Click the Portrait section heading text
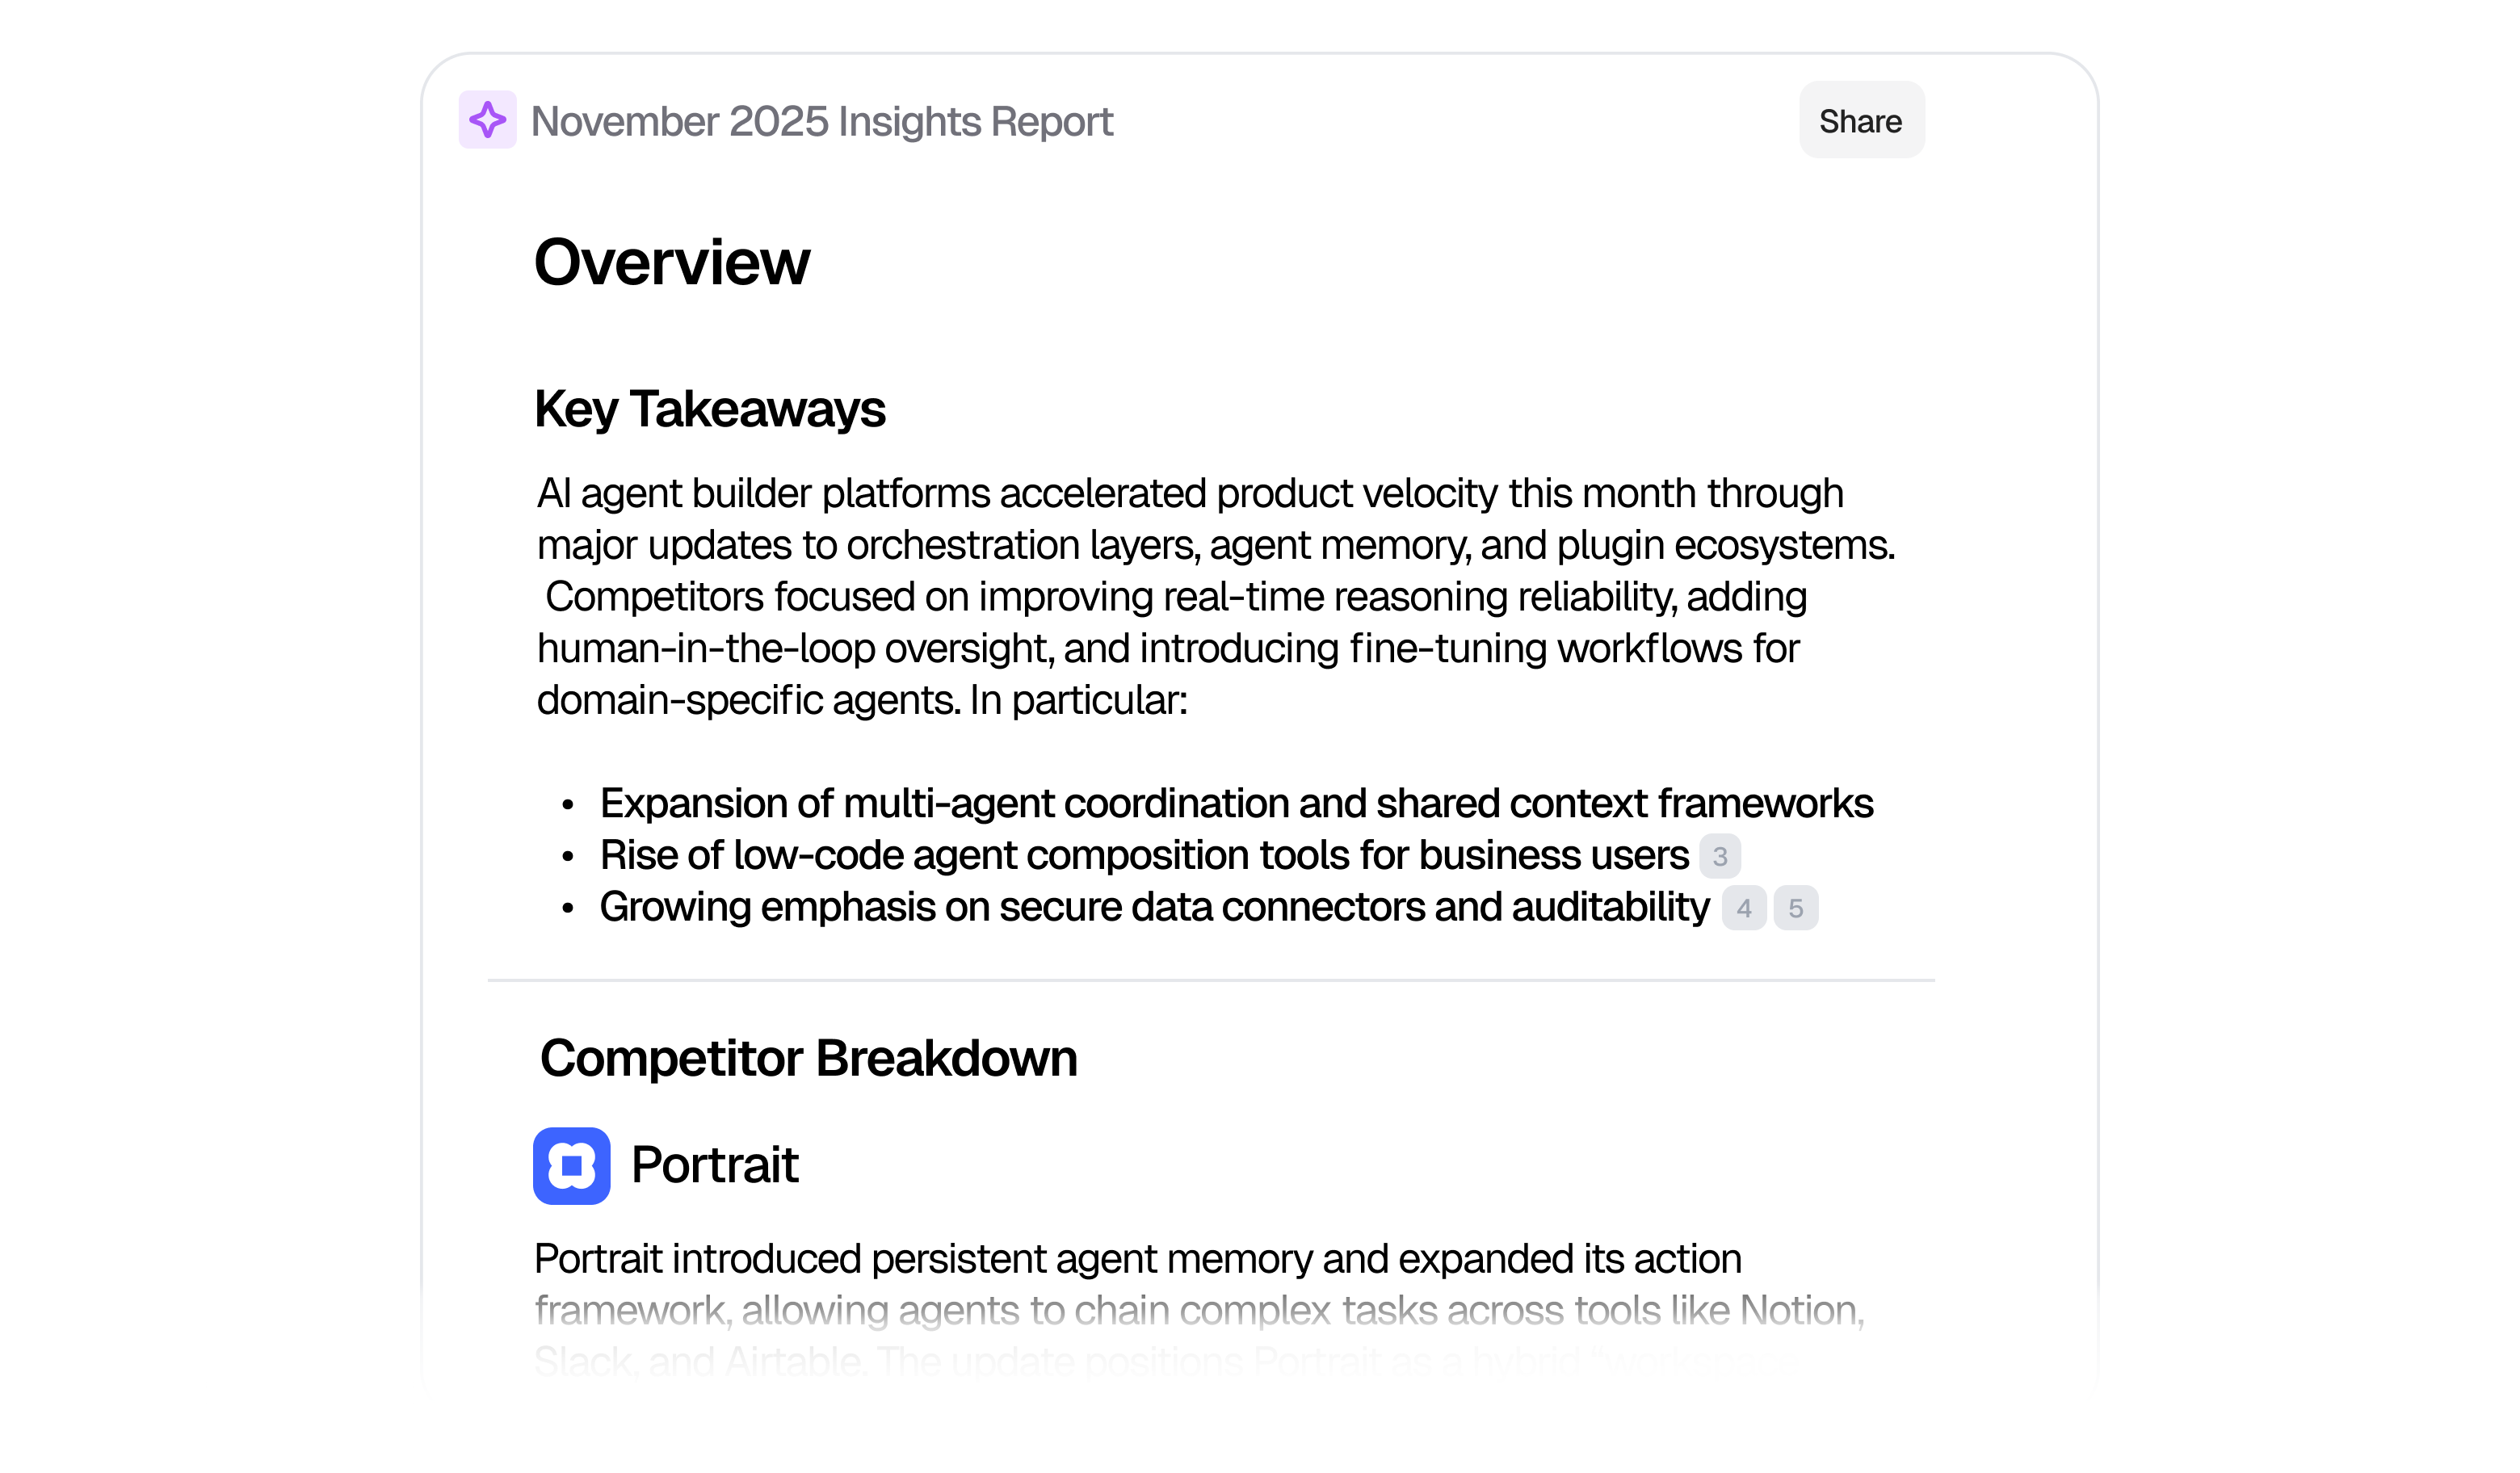The image size is (2520, 1473). pos(714,1164)
